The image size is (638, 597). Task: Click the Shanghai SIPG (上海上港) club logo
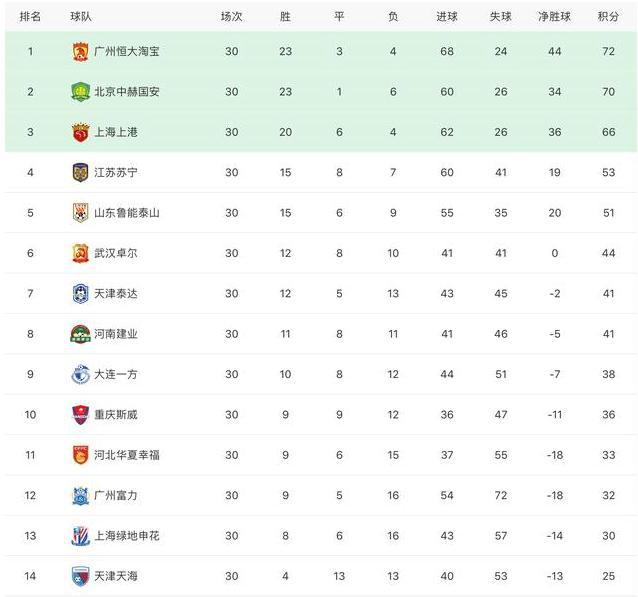80,132
